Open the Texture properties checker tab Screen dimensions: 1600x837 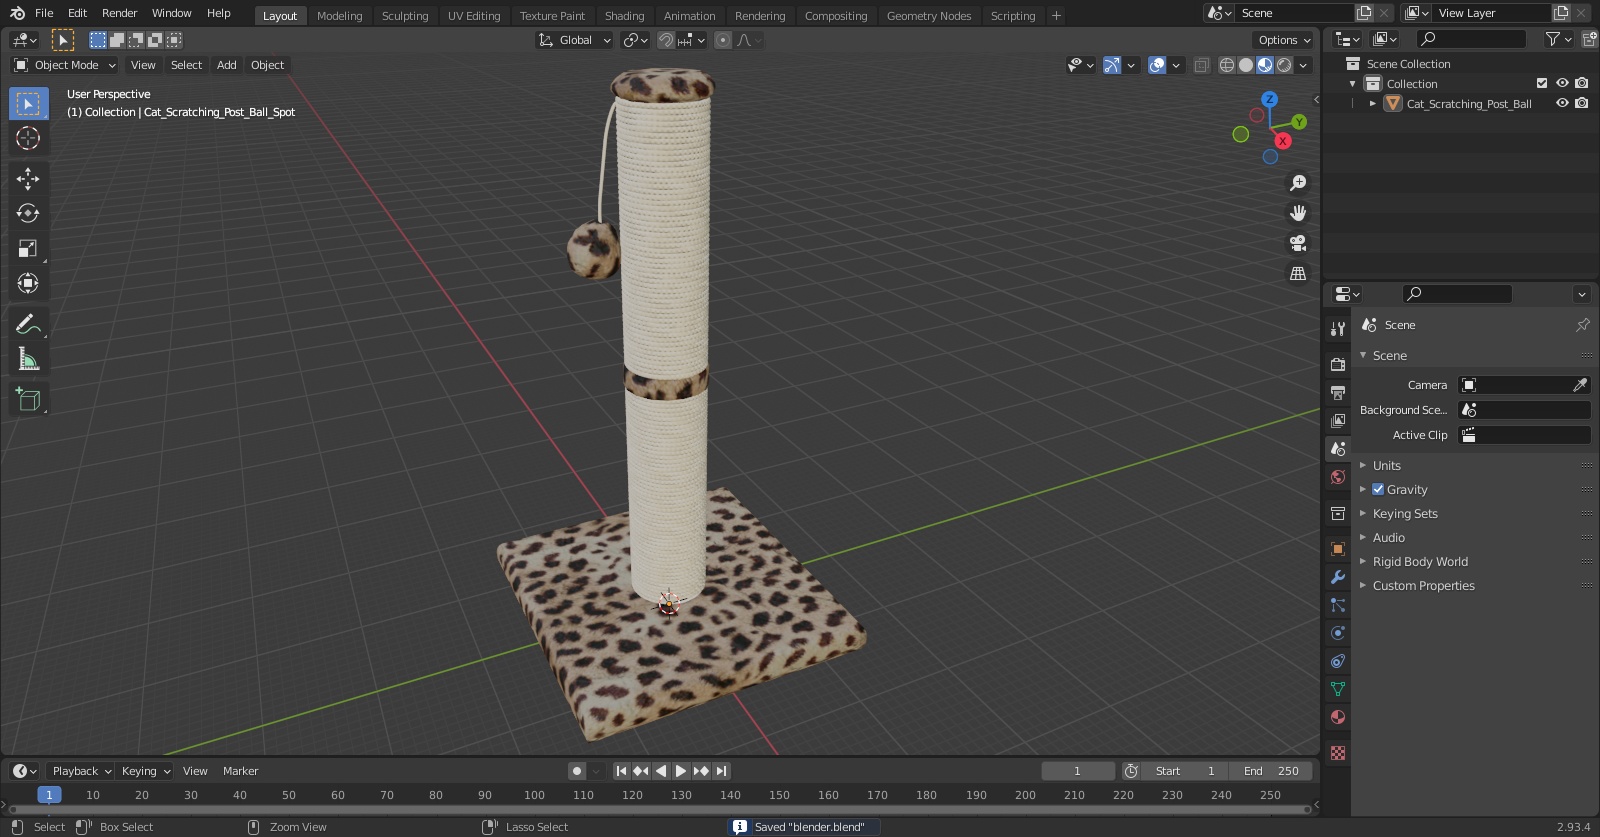(1338, 752)
